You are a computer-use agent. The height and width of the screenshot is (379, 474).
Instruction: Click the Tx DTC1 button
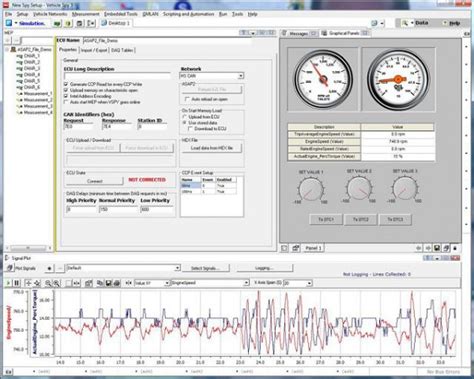pyautogui.click(x=325, y=219)
